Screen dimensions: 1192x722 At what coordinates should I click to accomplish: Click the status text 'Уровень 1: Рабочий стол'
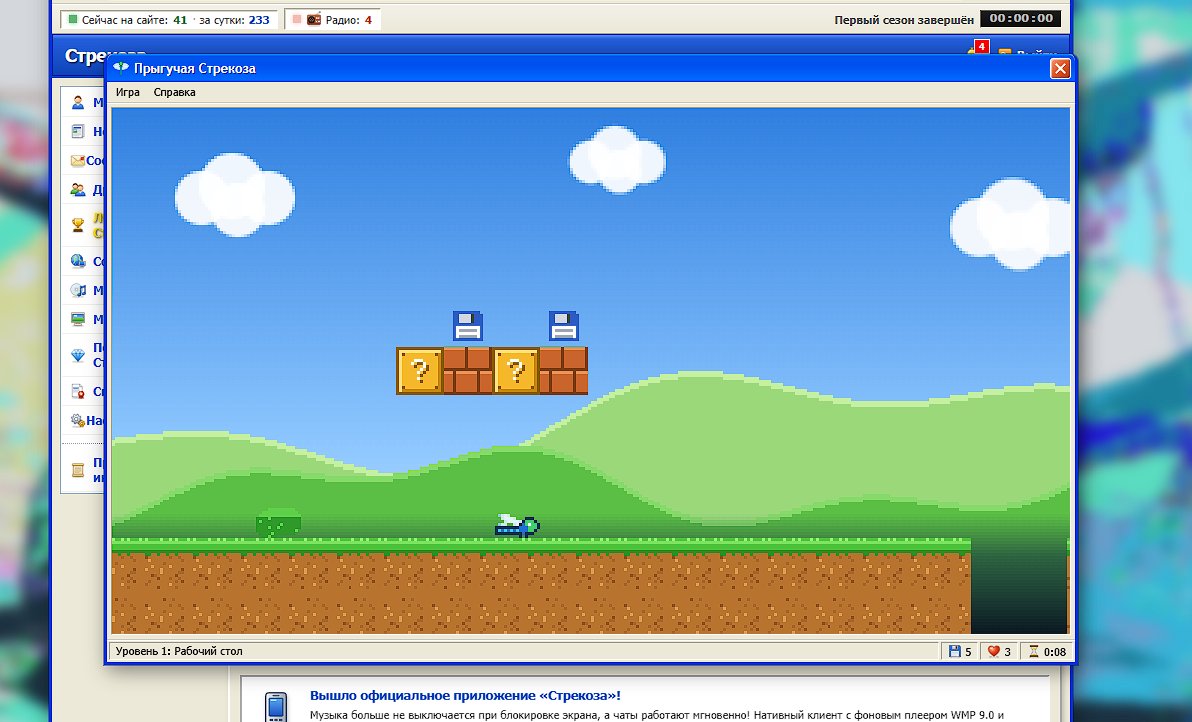[x=179, y=651]
